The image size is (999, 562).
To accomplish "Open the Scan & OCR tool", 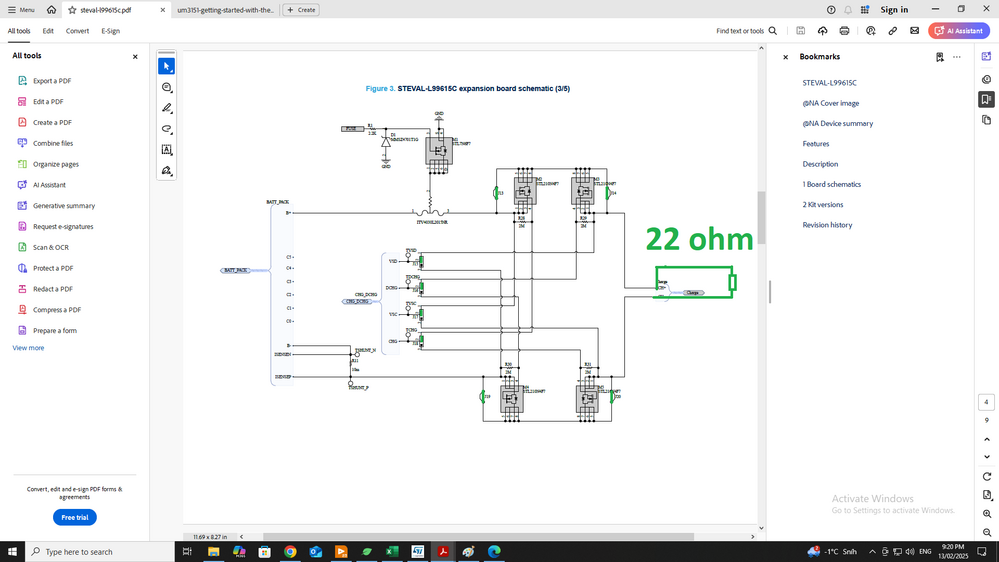I will pos(50,247).
